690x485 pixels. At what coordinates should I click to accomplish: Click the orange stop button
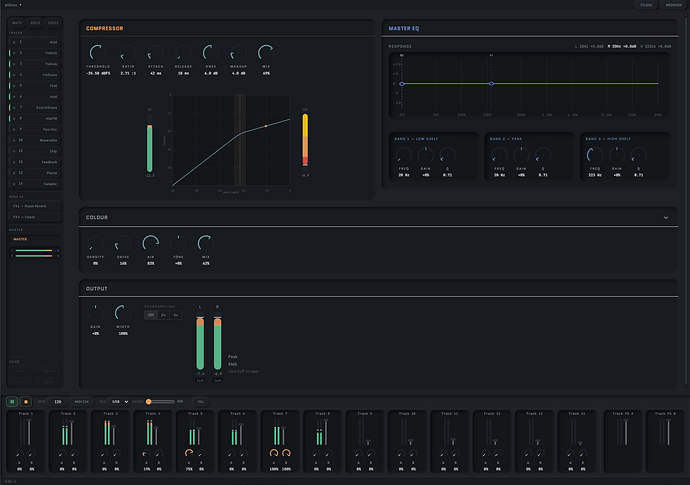[x=26, y=401]
